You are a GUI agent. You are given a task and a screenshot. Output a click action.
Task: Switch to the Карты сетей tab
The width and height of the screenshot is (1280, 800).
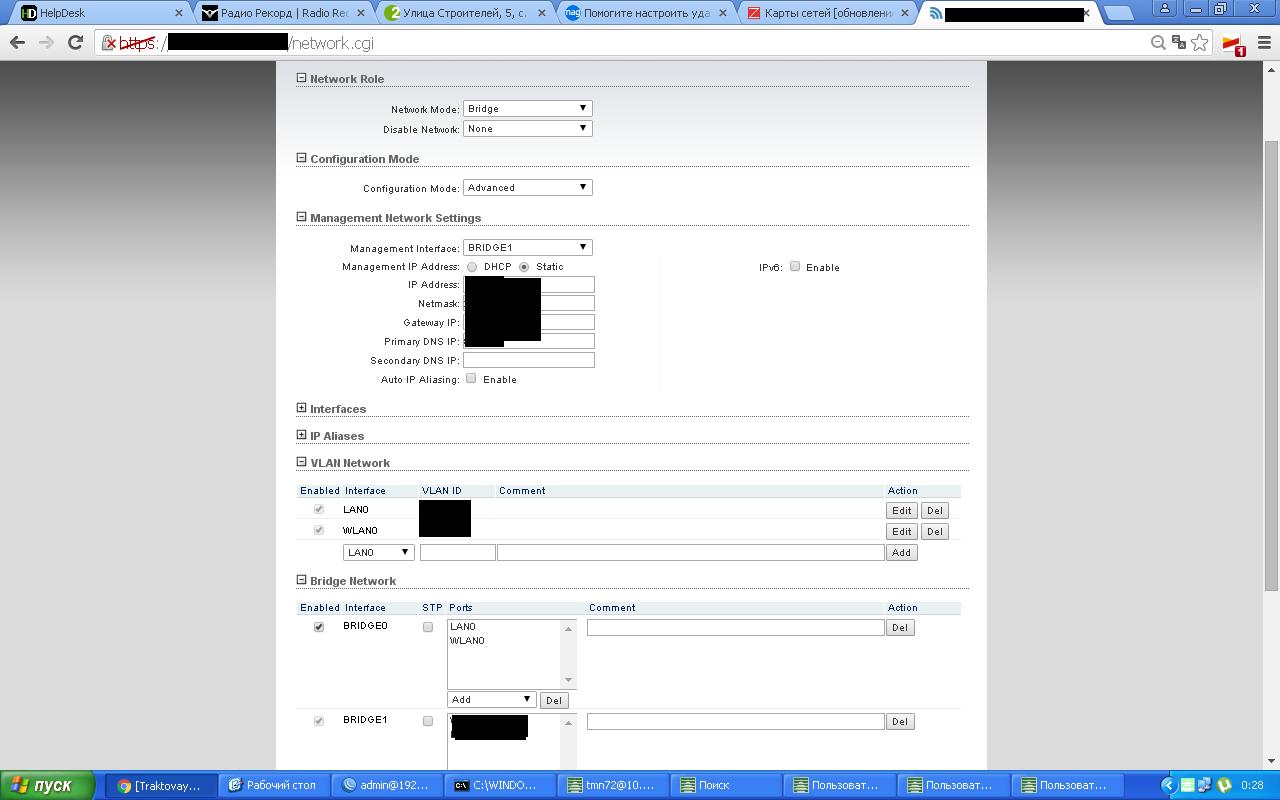(825, 13)
